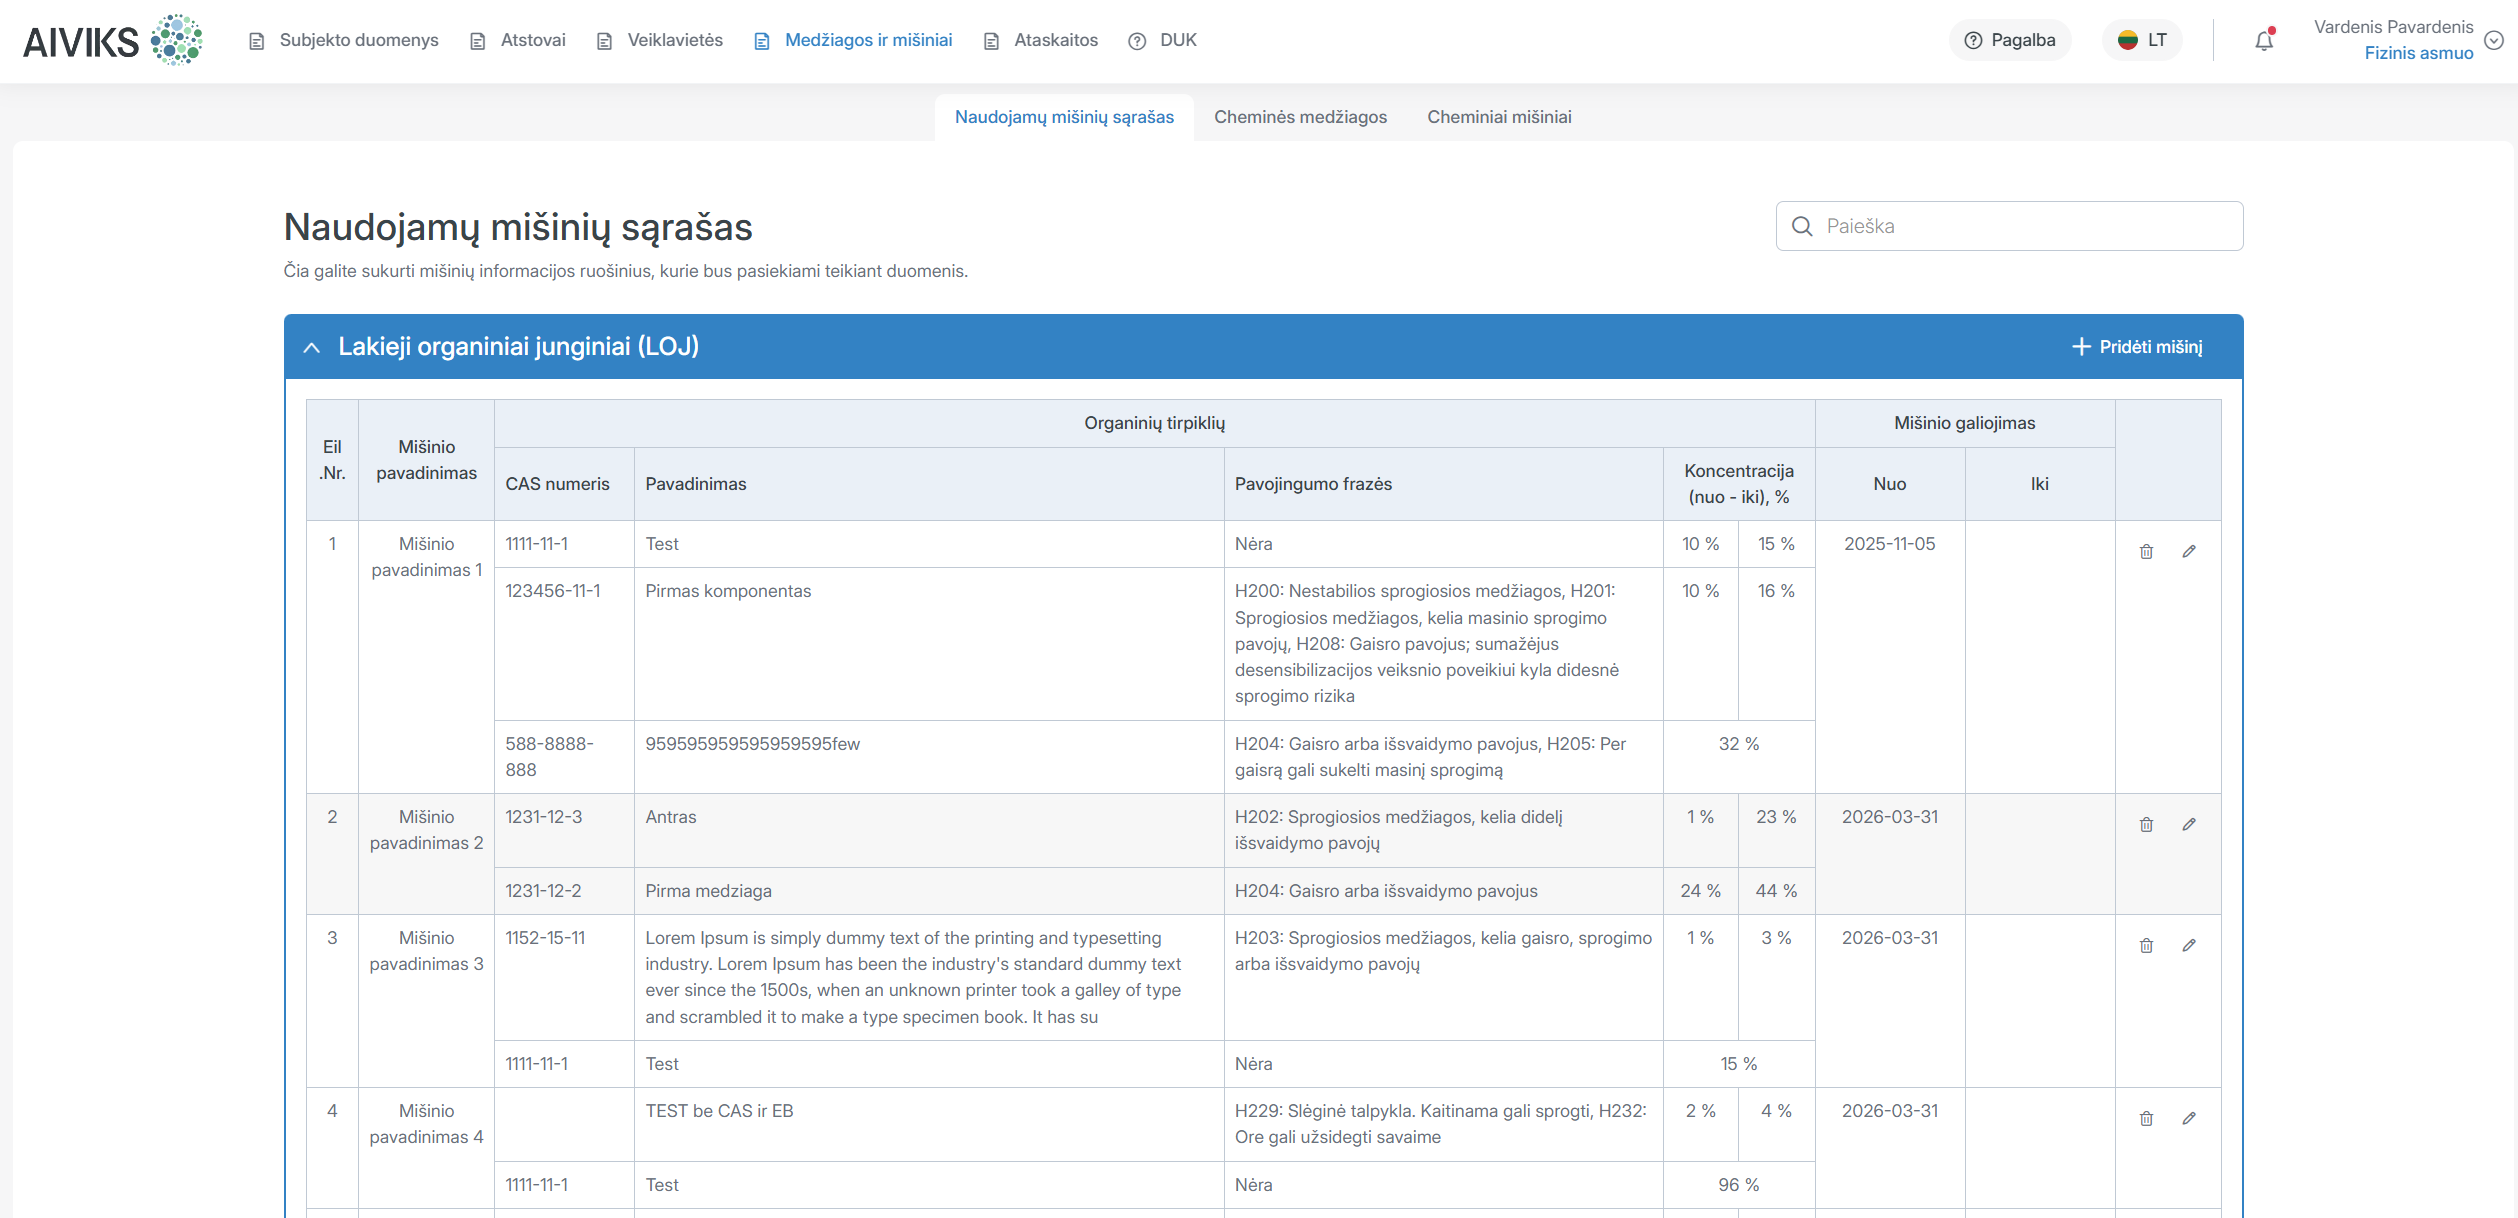
Task: Click Fizinis asmuo link
Action: [2418, 53]
